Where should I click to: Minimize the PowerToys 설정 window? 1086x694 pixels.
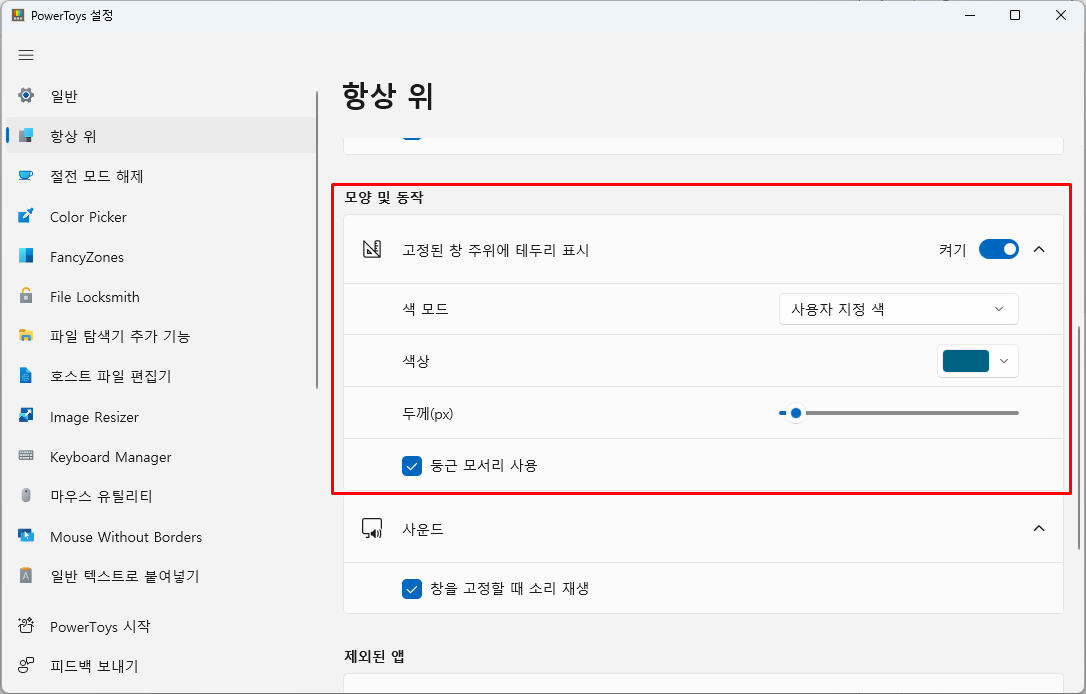pyautogui.click(x=970, y=15)
